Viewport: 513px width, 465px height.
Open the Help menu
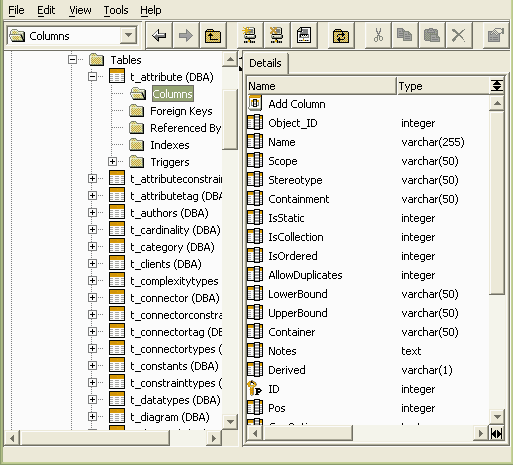[x=151, y=10]
